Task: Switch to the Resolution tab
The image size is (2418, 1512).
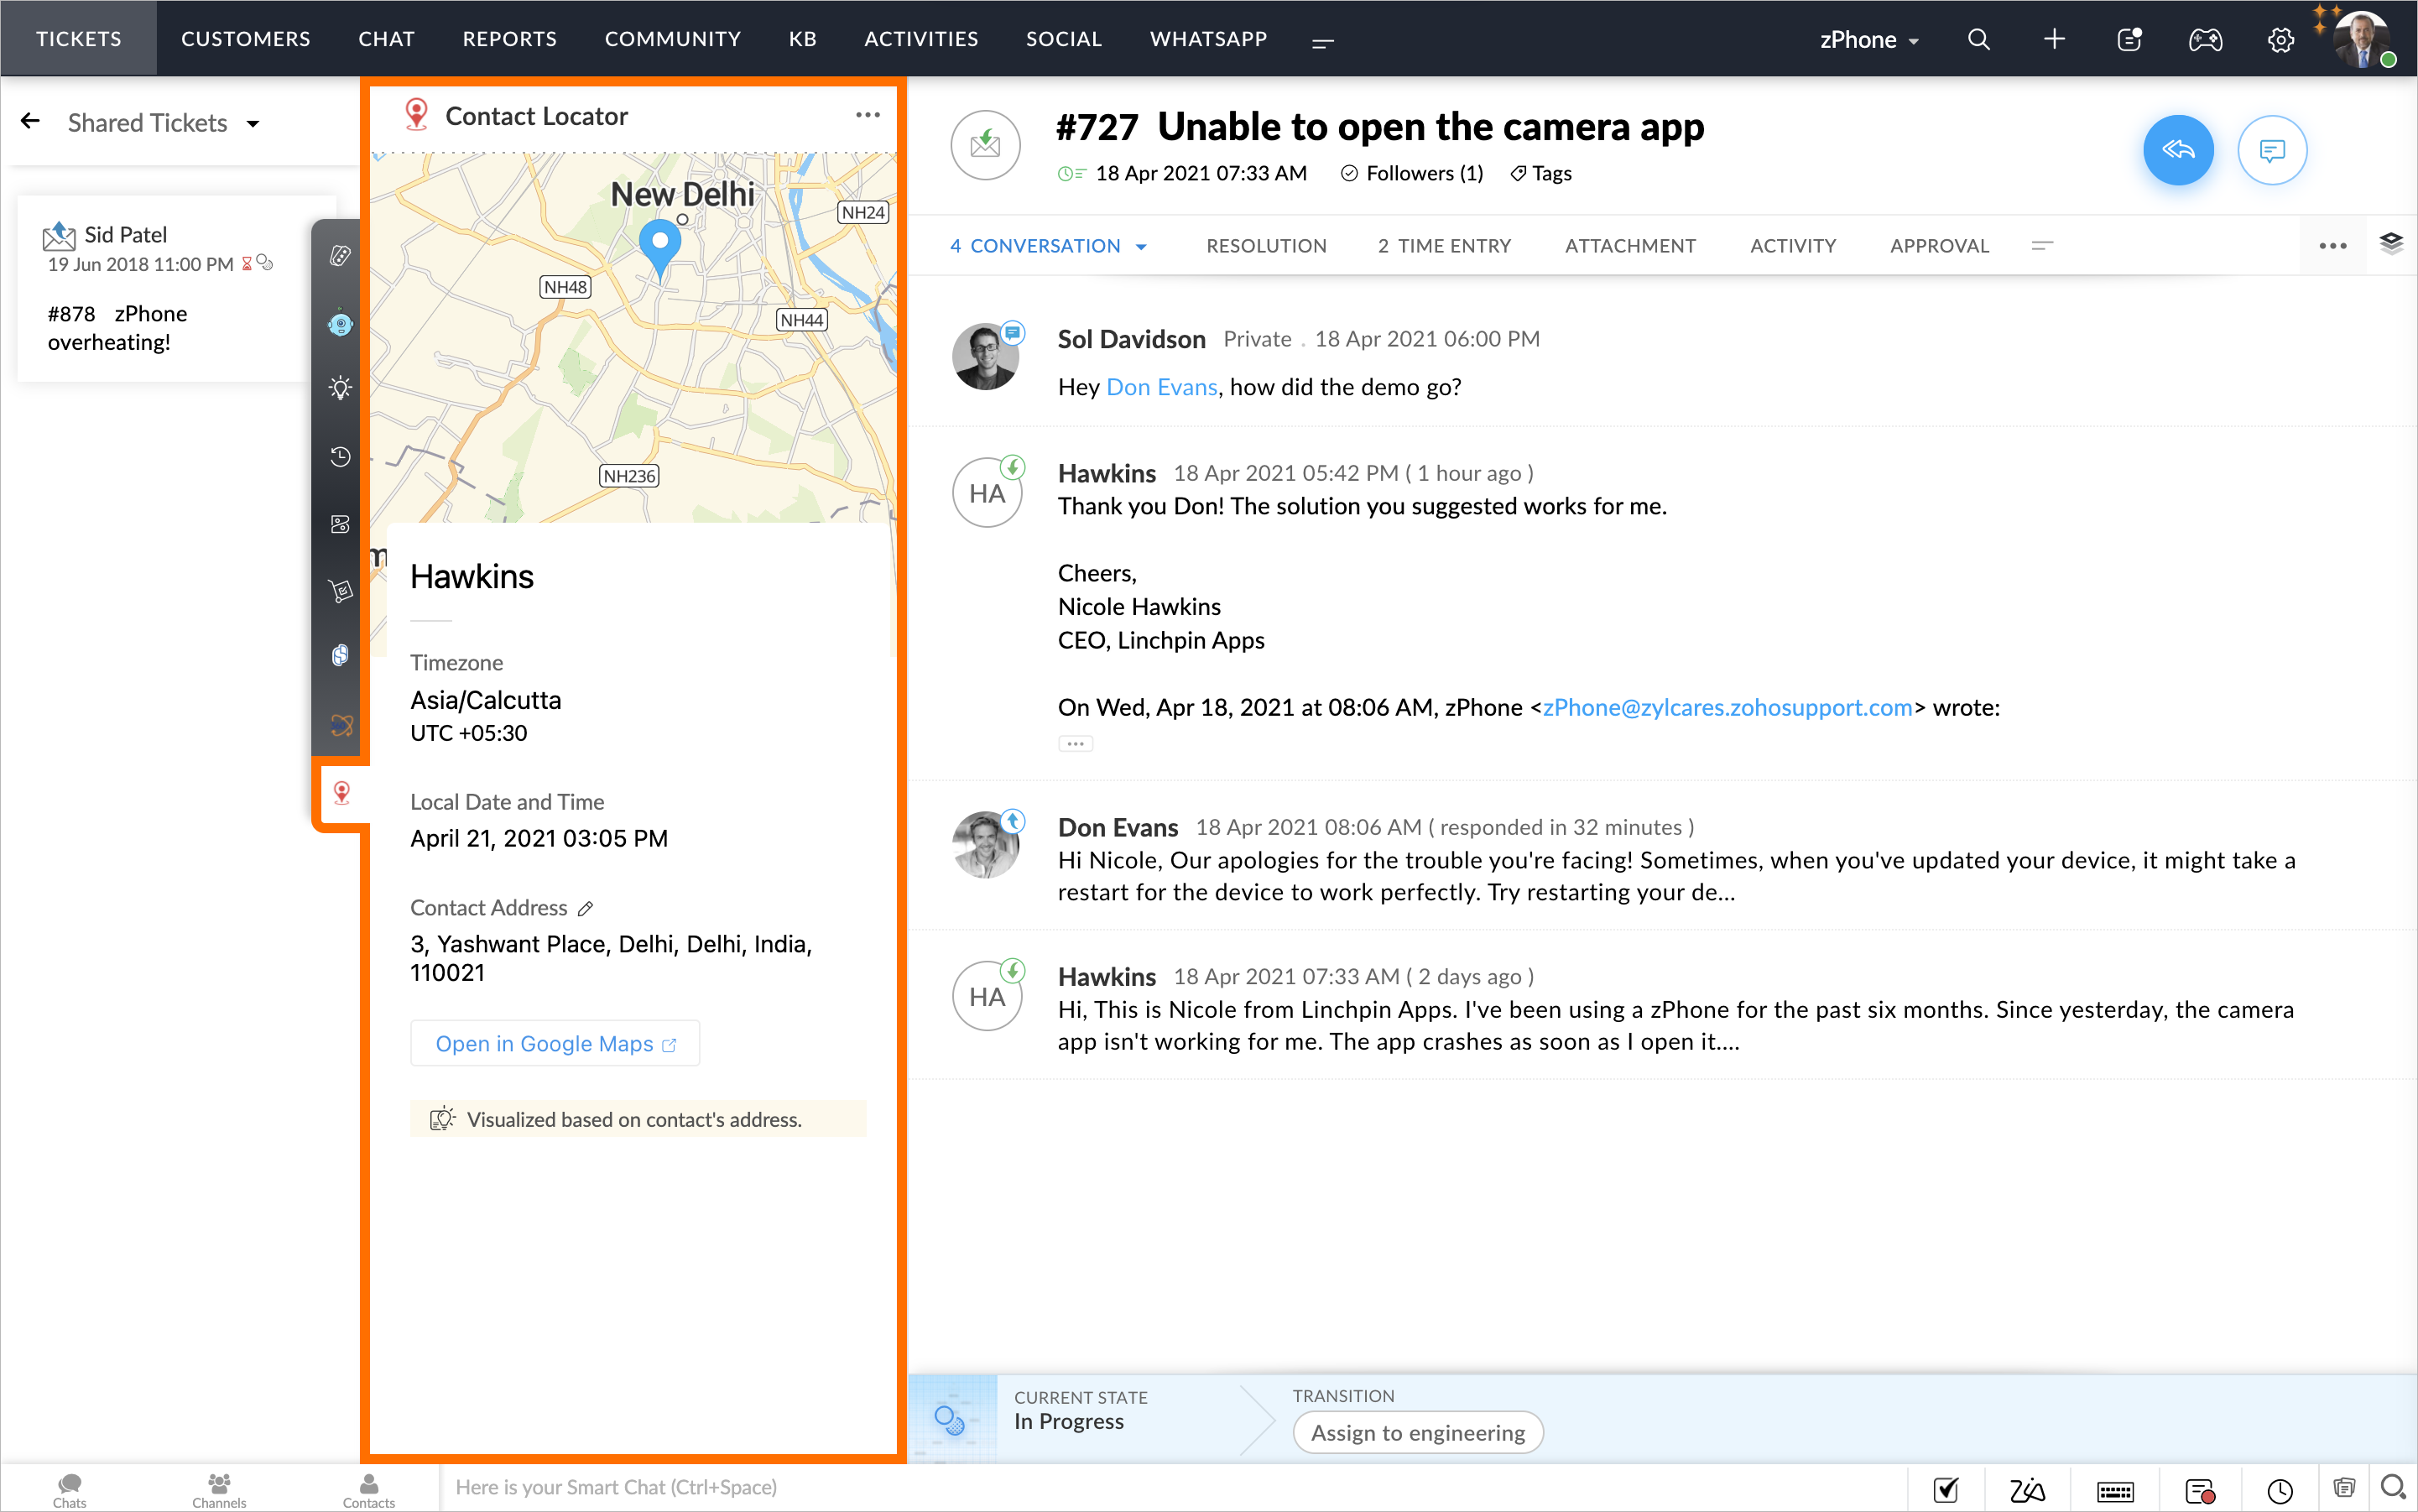Action: tap(1265, 246)
